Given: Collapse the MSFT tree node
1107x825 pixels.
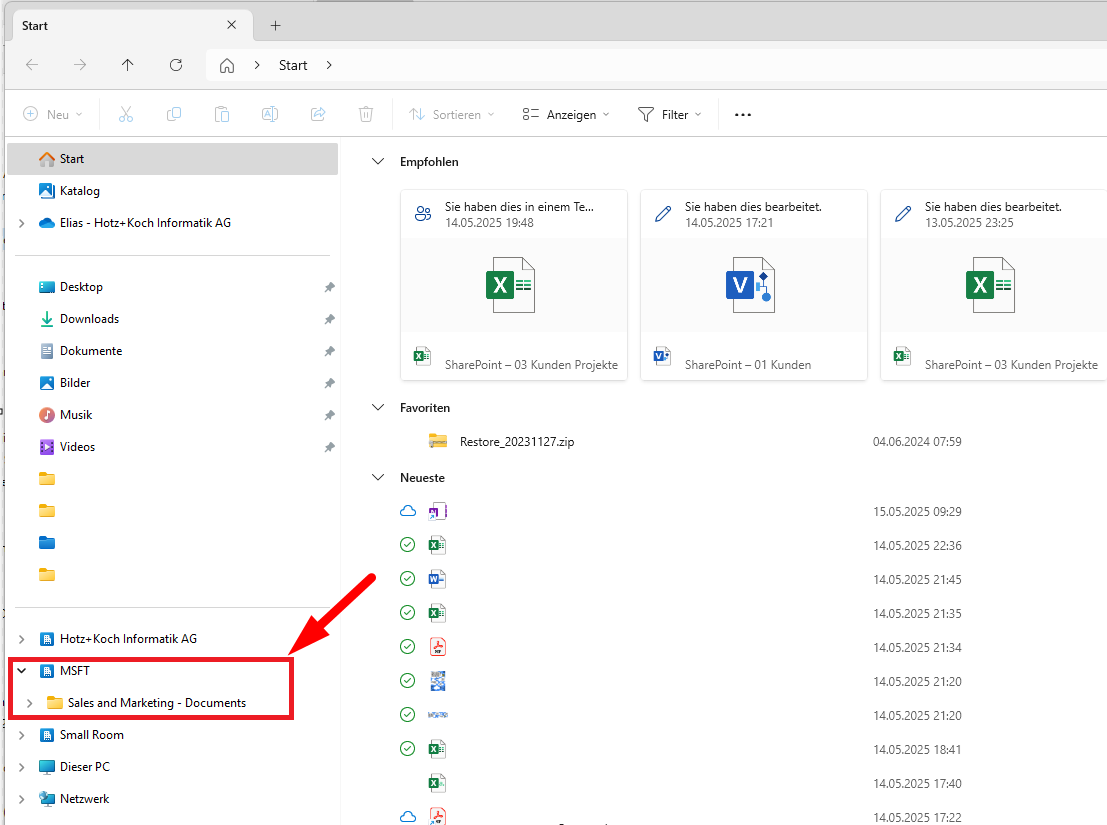Looking at the screenshot, I should coord(22,671).
